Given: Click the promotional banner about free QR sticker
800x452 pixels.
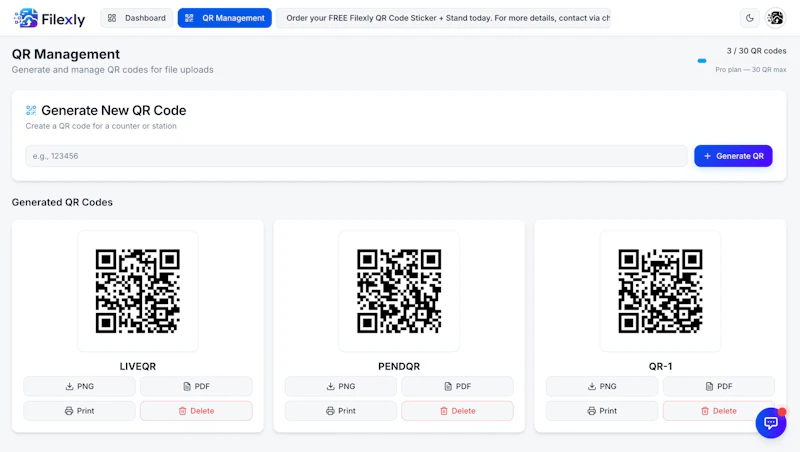Looking at the screenshot, I should [x=443, y=18].
